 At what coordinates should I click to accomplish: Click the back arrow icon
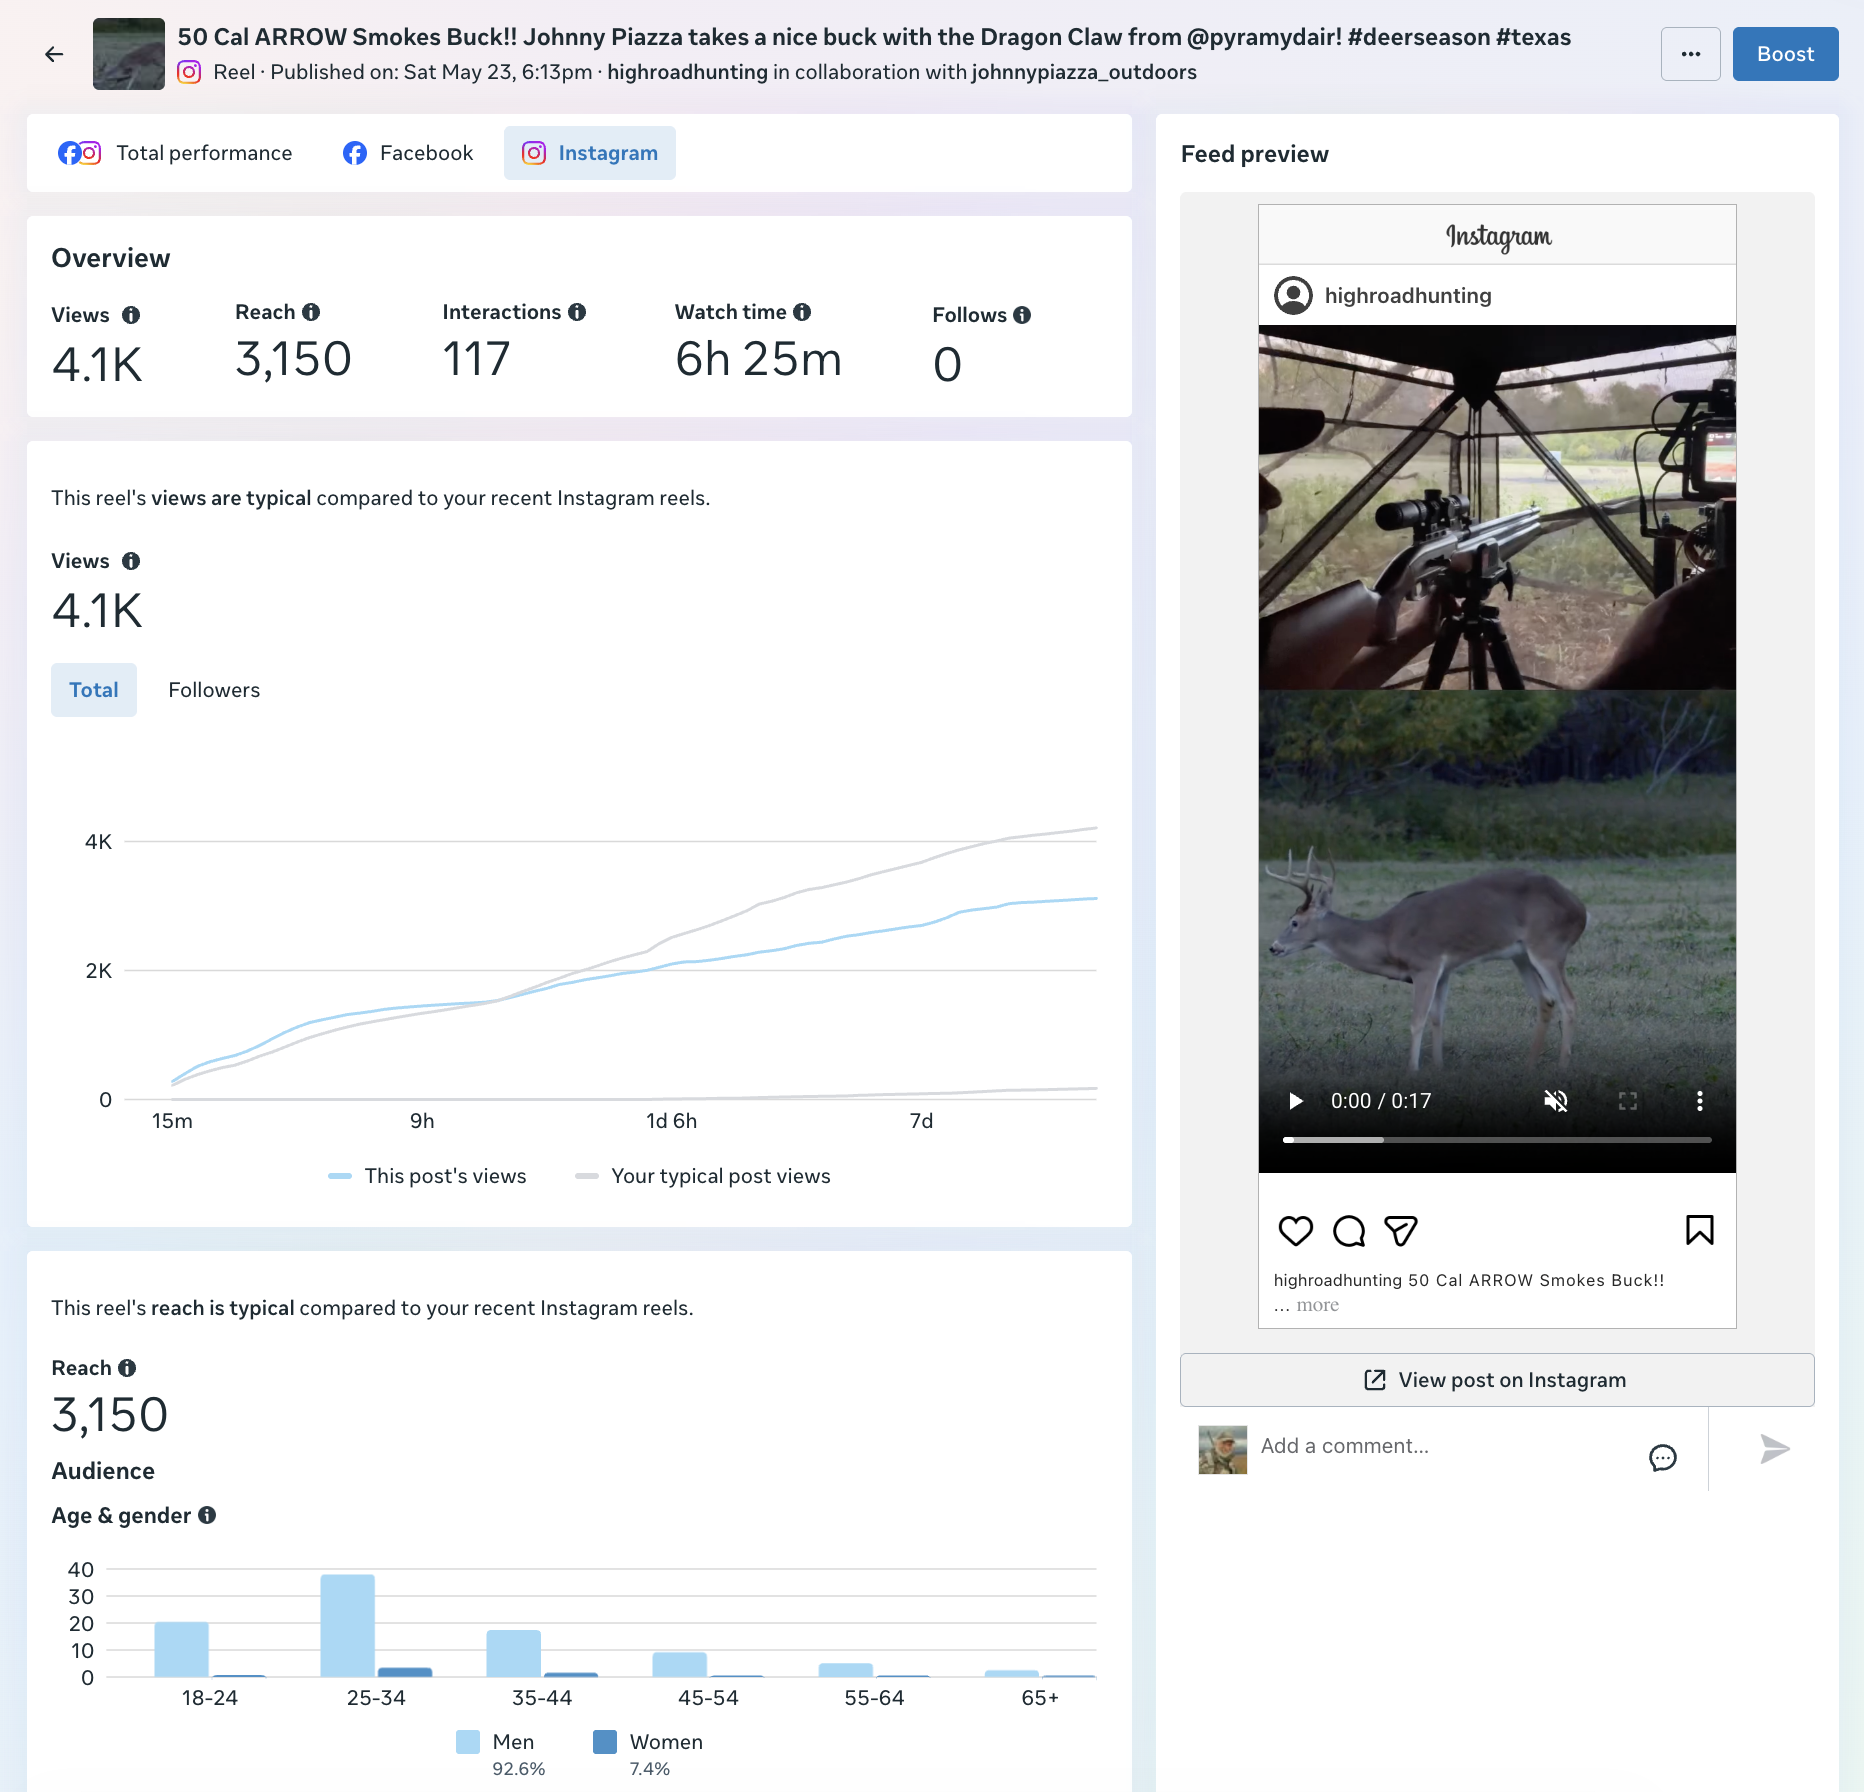54,54
